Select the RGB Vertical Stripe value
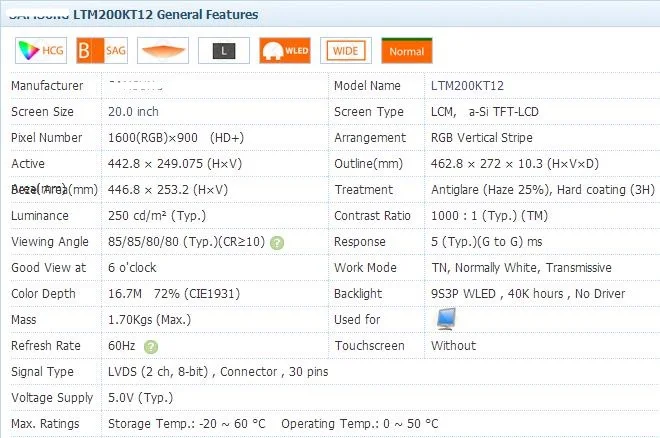 click(x=482, y=138)
